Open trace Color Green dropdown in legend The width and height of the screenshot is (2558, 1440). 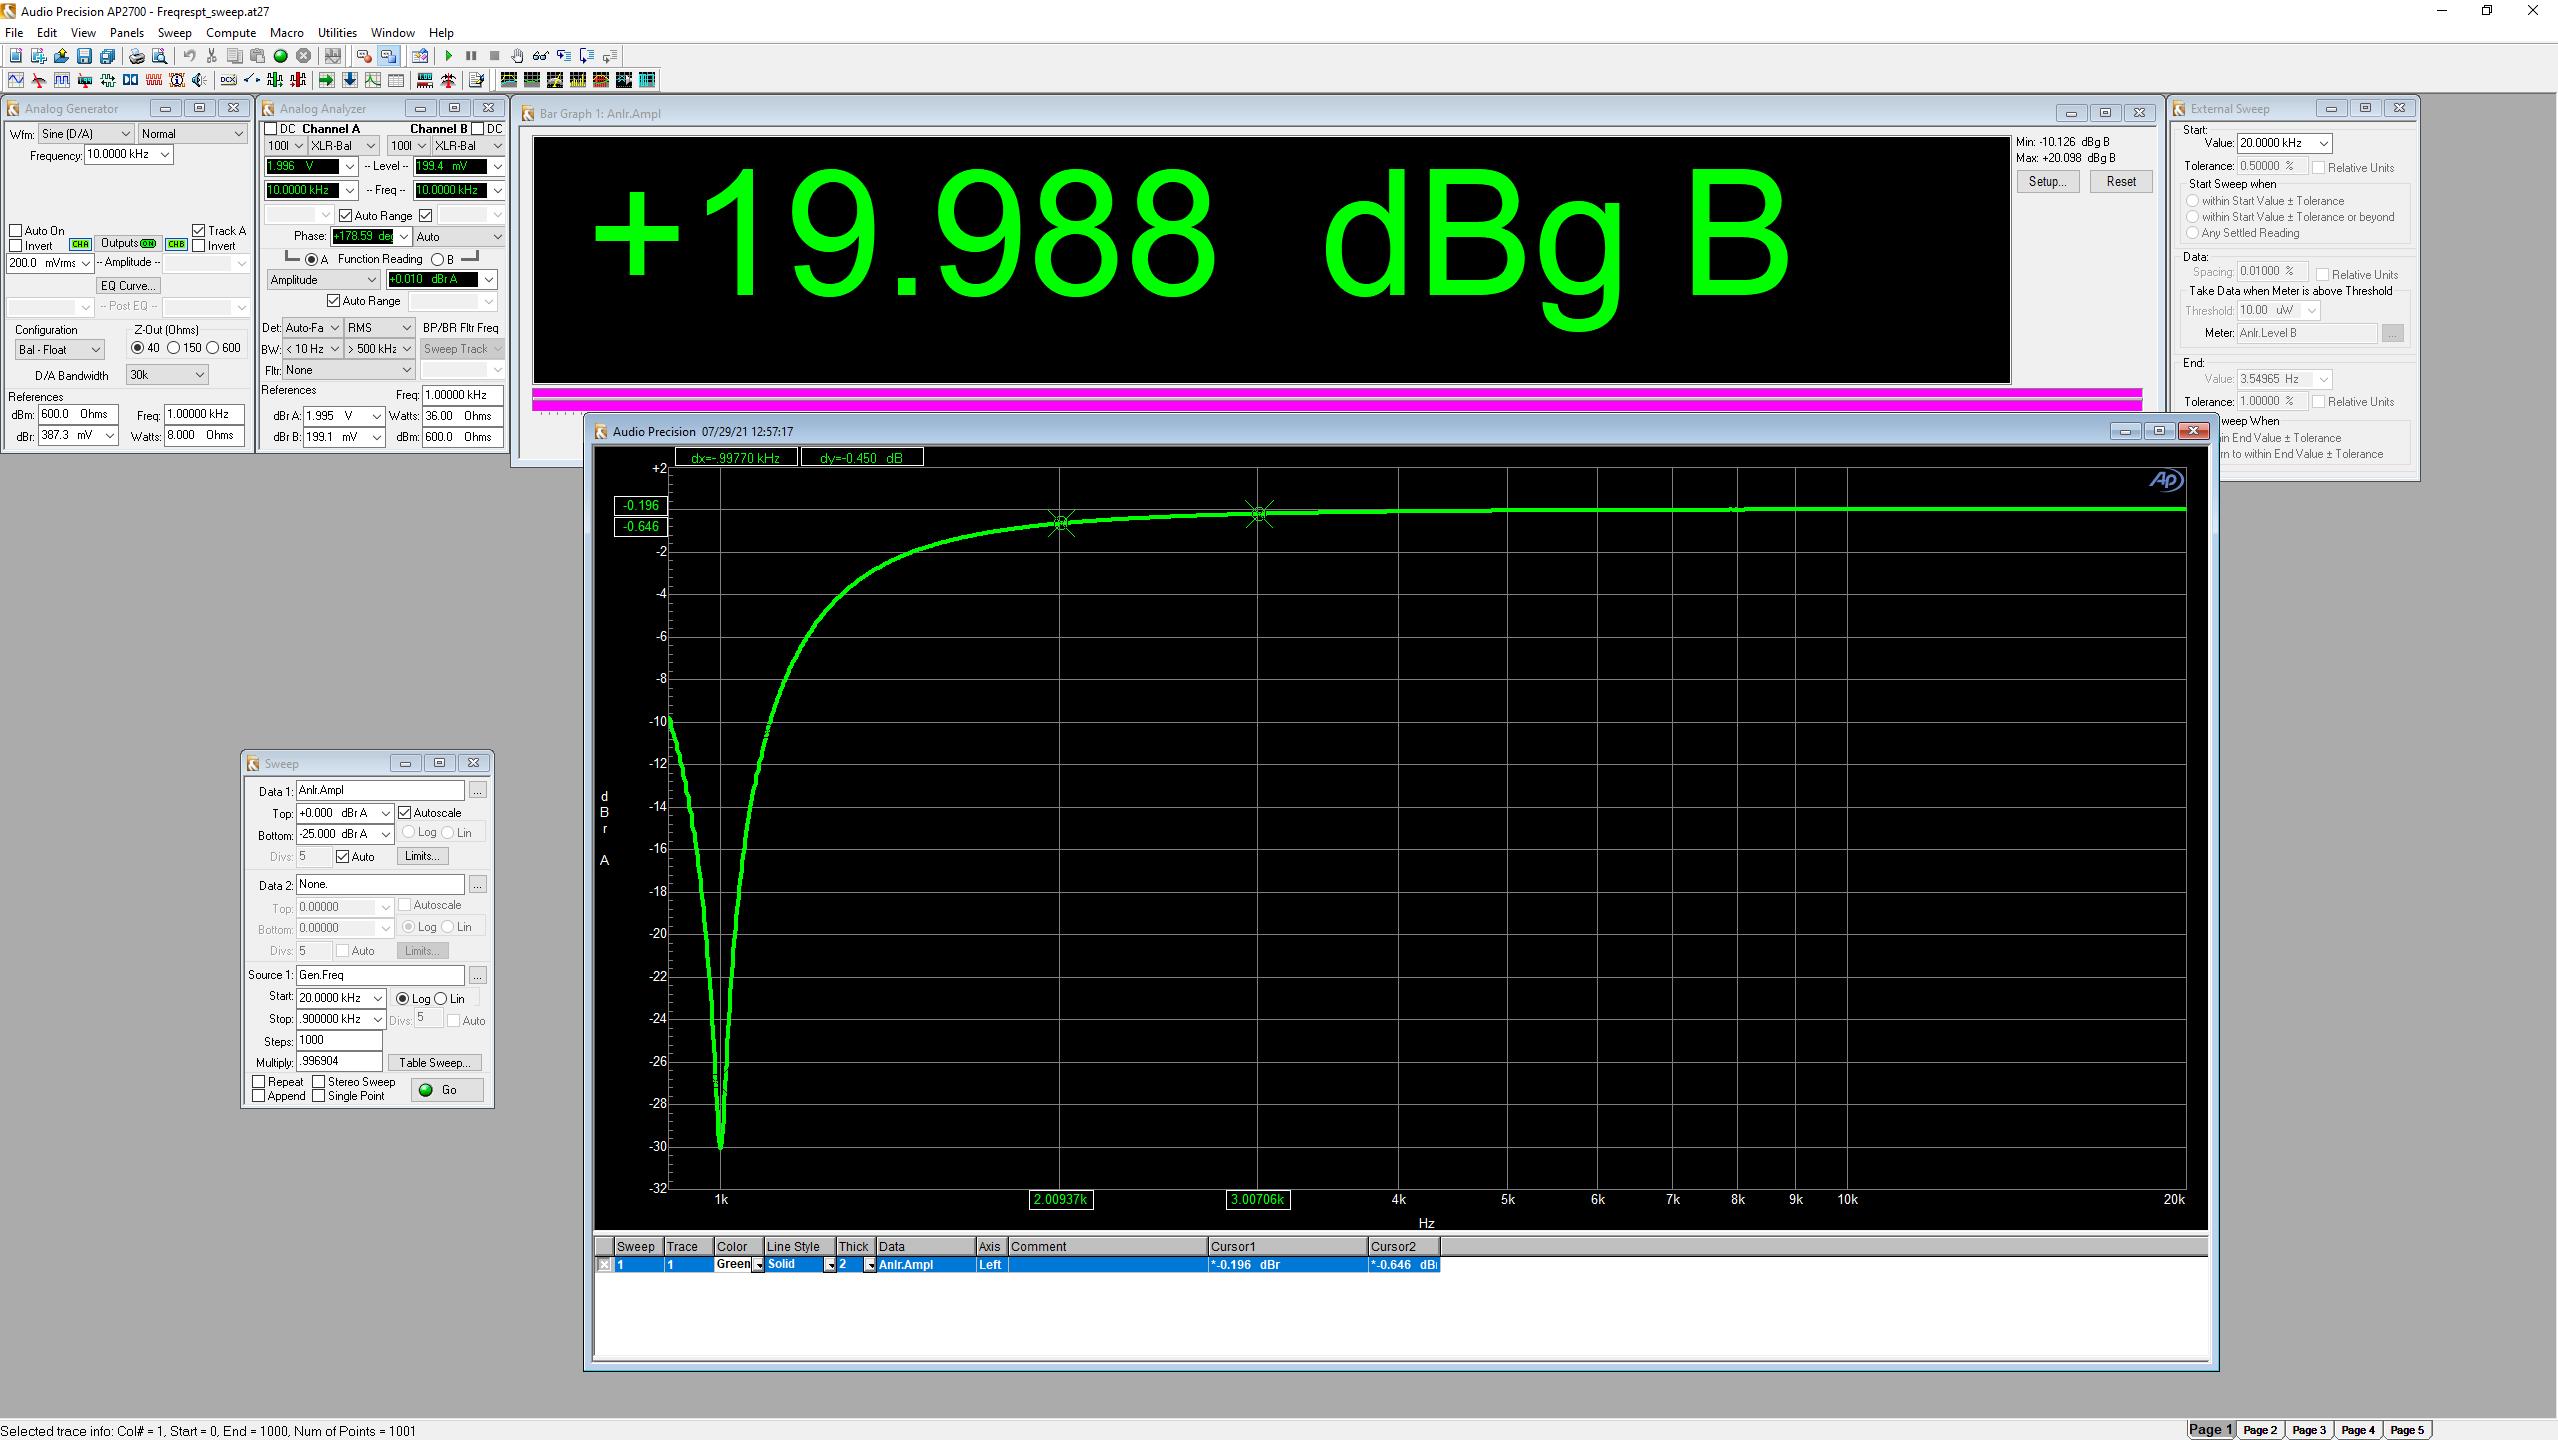pyautogui.click(x=758, y=1265)
